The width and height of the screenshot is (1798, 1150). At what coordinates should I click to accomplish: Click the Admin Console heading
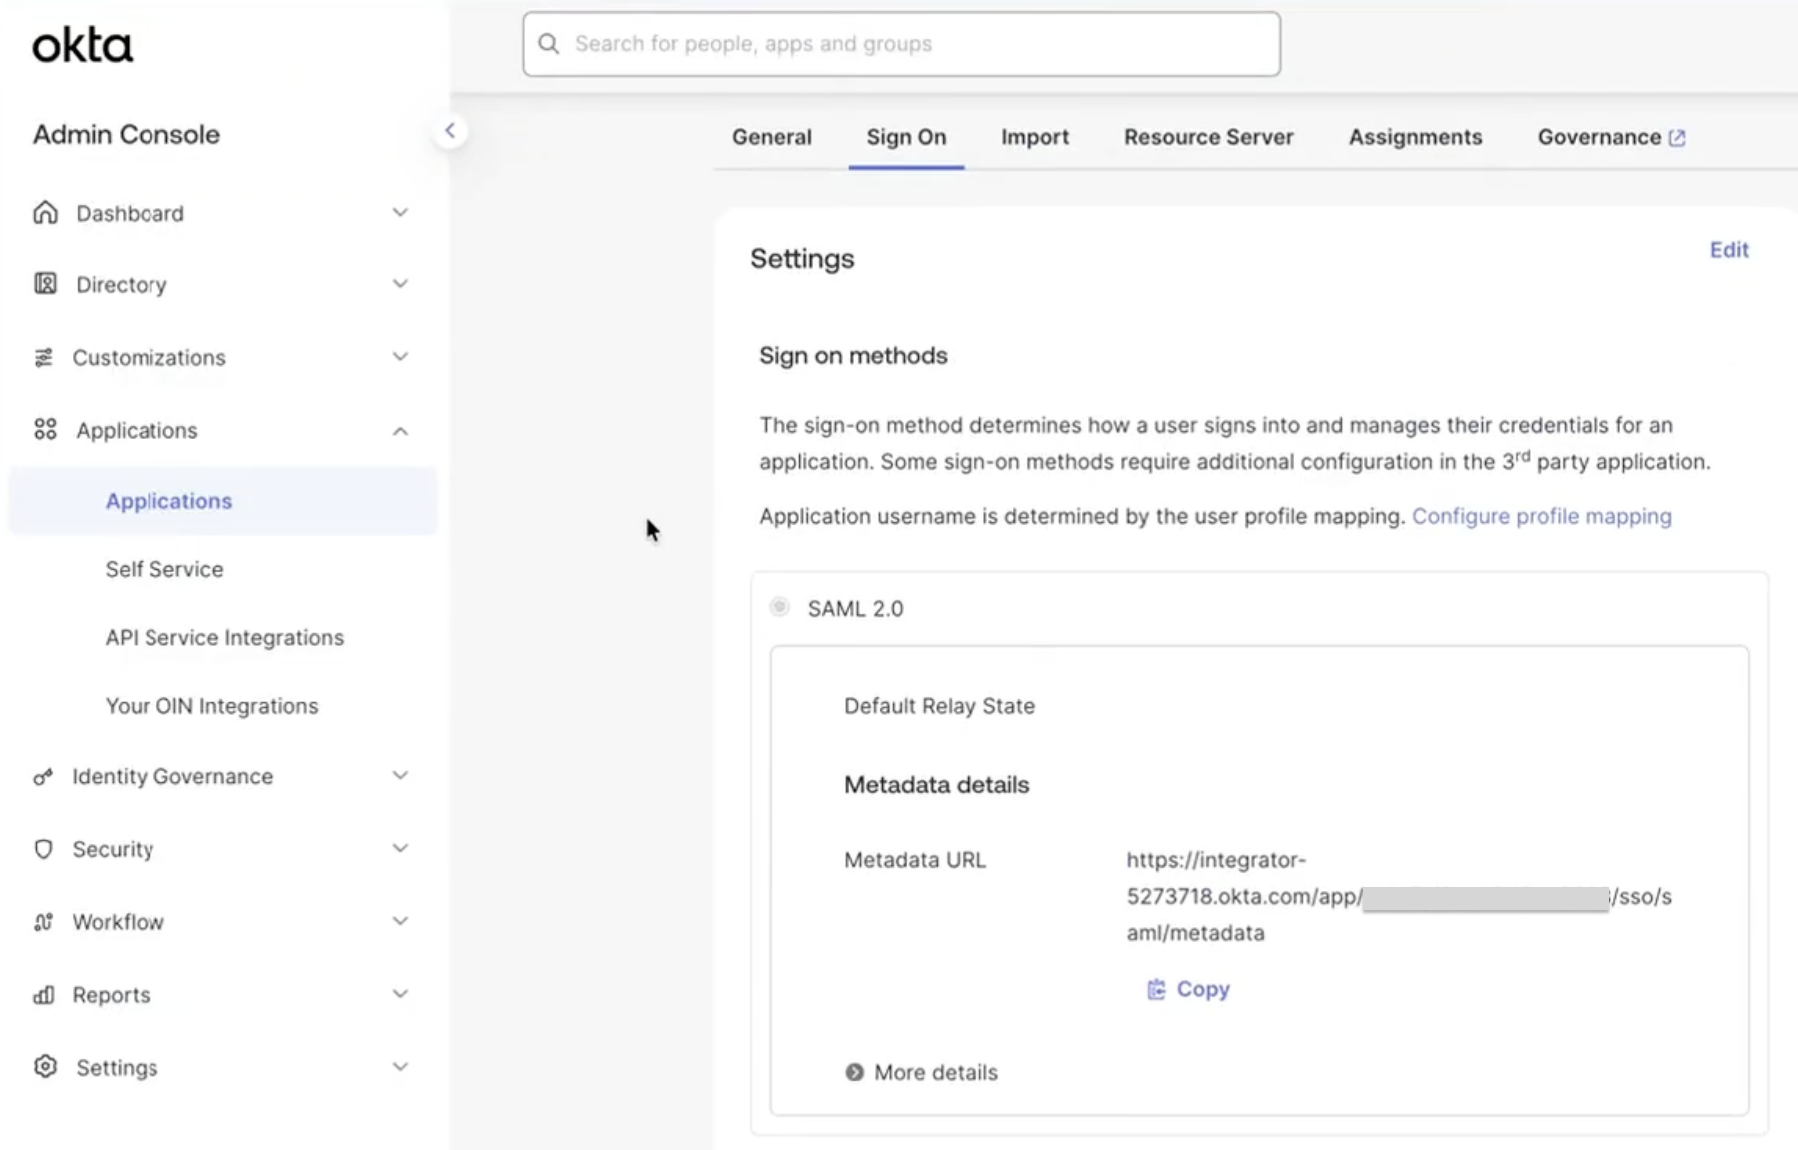coord(126,134)
